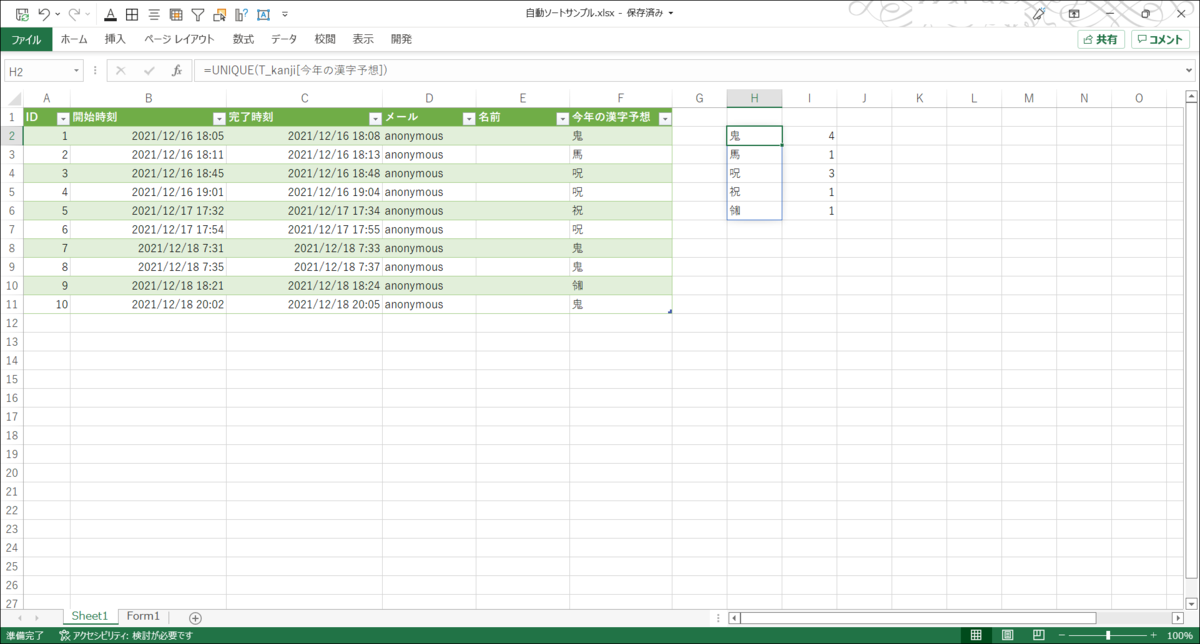Viewport: 1200px width, 644px height.
Task: Select Normal view in the status bar
Action: click(975, 634)
